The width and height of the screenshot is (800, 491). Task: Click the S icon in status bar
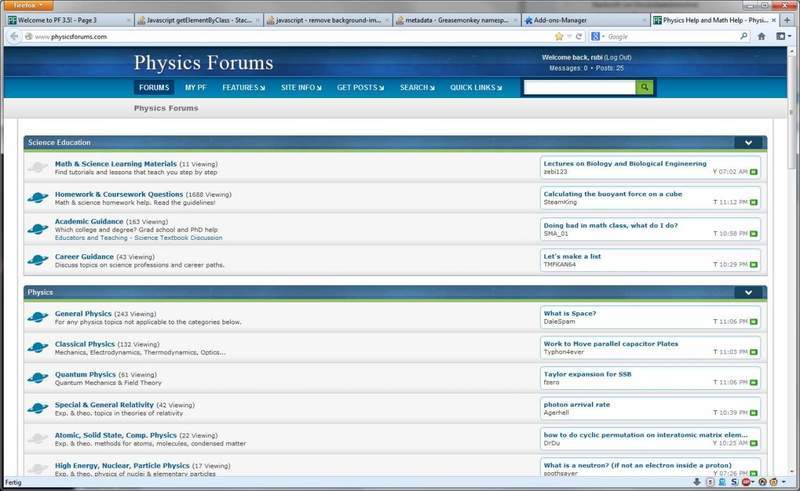[x=734, y=482]
